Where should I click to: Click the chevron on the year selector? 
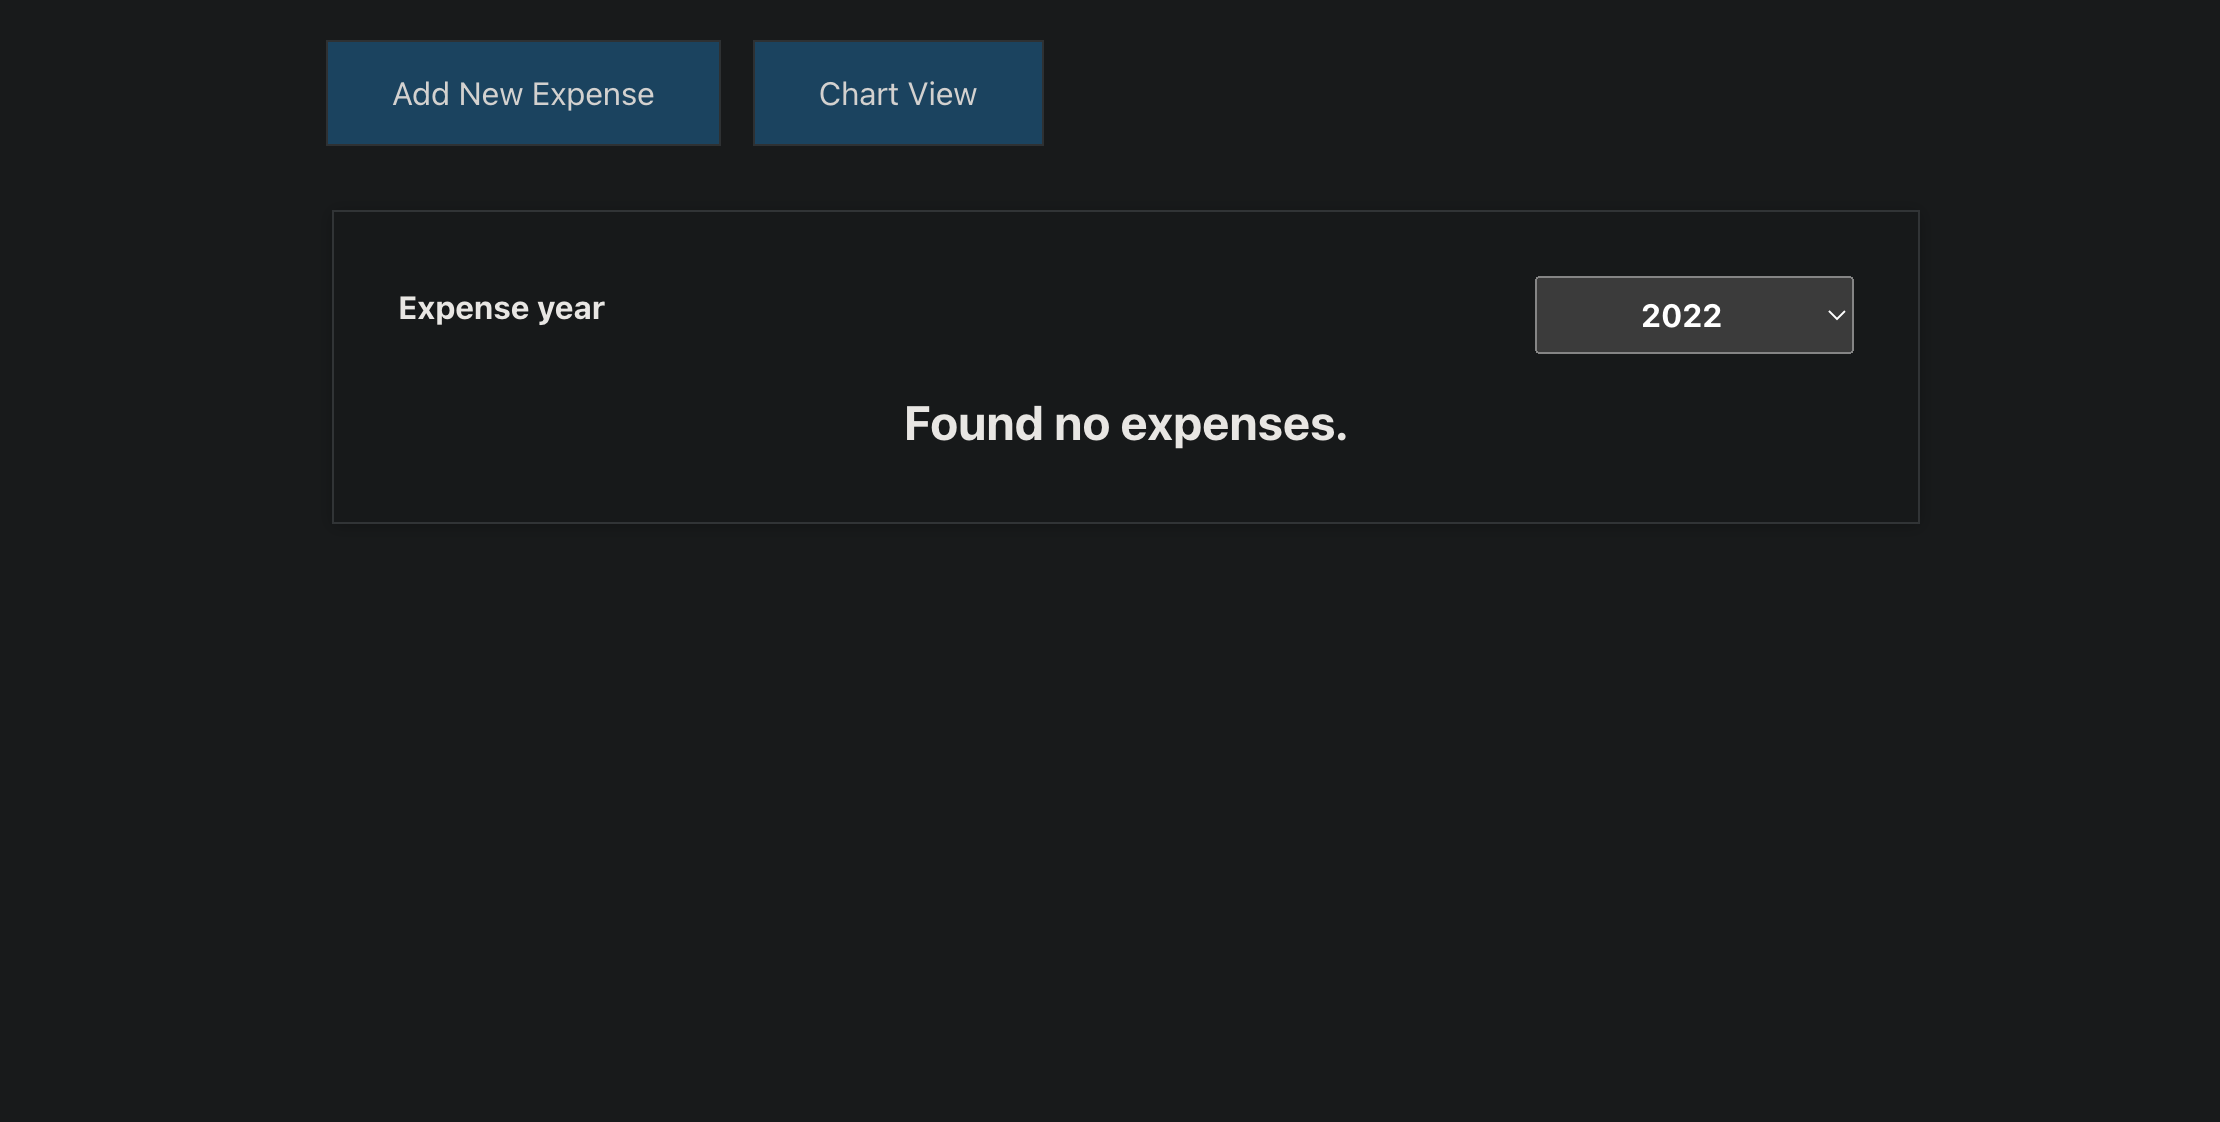tap(1837, 315)
